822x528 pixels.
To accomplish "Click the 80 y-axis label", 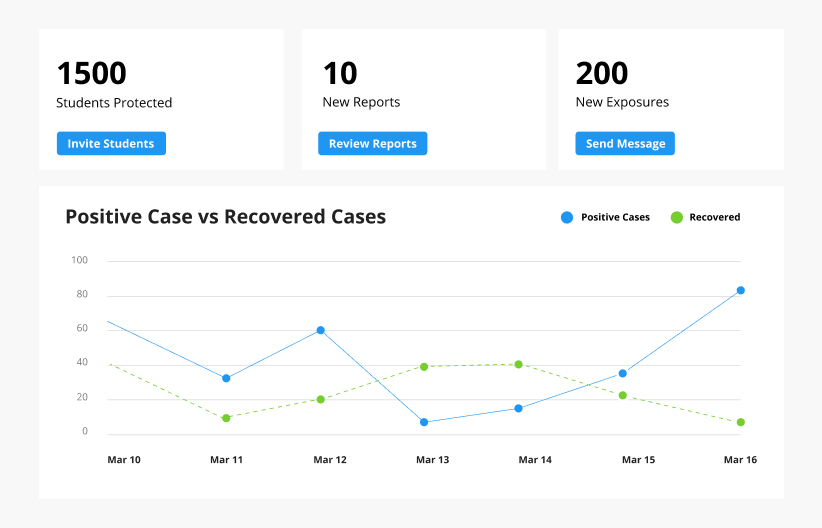I will (82, 294).
